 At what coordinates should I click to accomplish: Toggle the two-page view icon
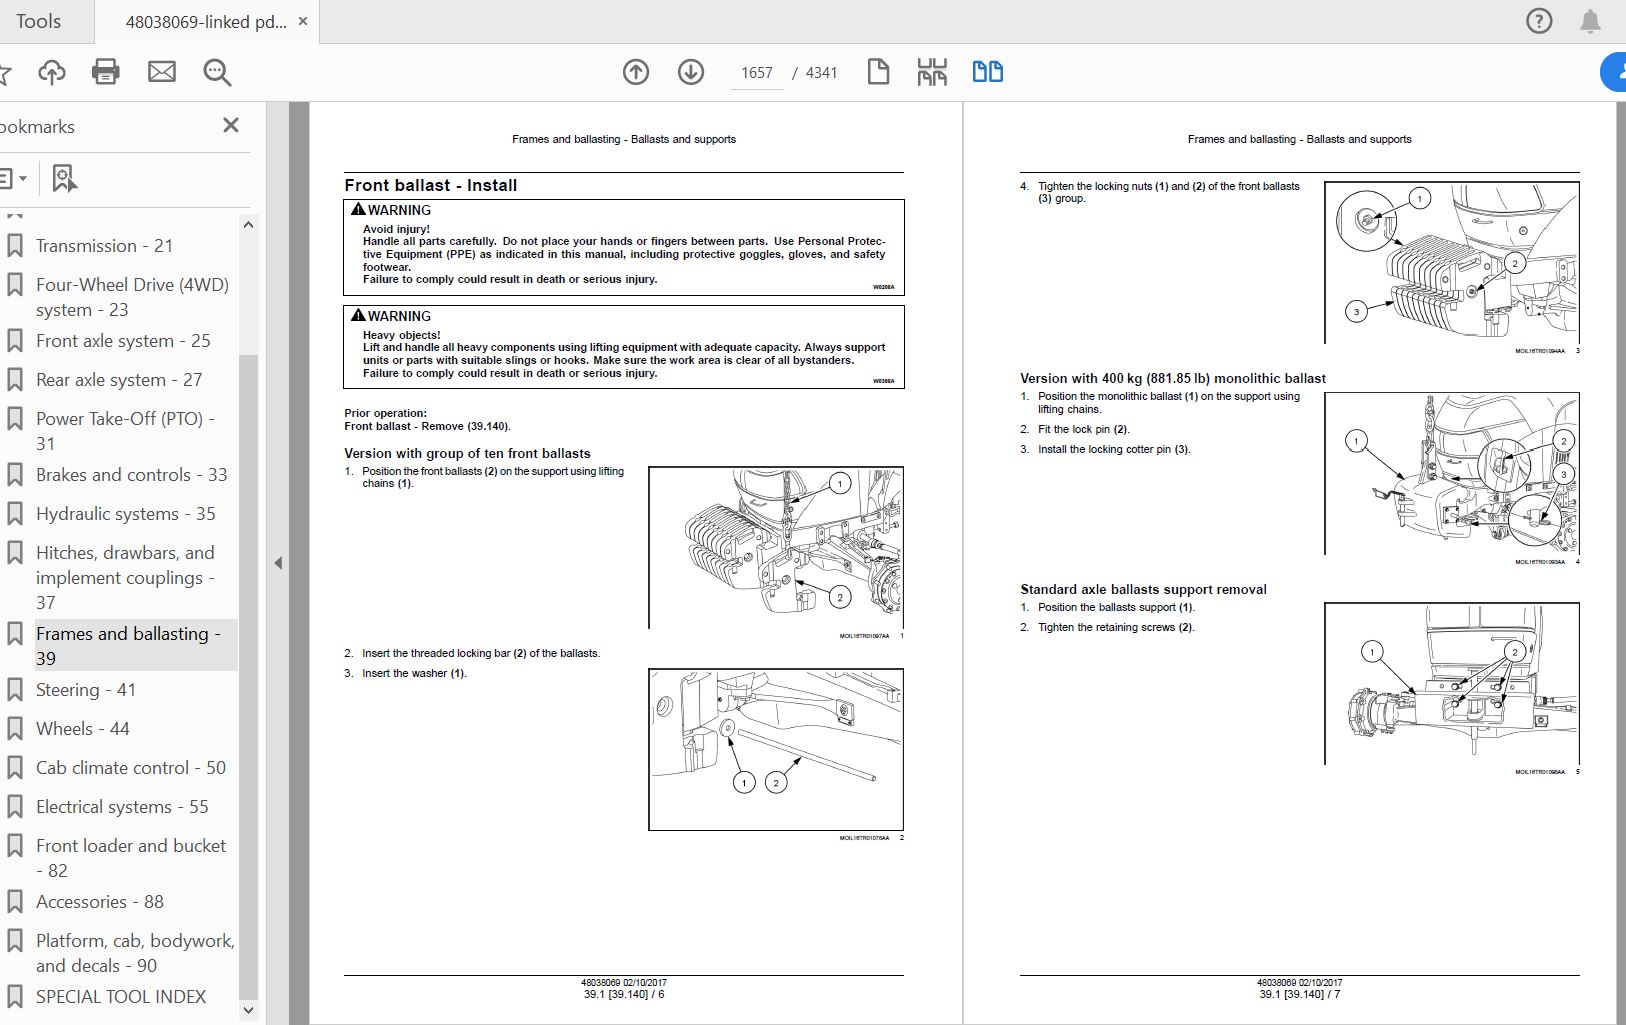[x=988, y=72]
